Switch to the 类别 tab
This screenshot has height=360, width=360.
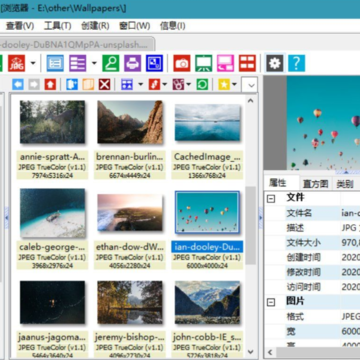344,184
